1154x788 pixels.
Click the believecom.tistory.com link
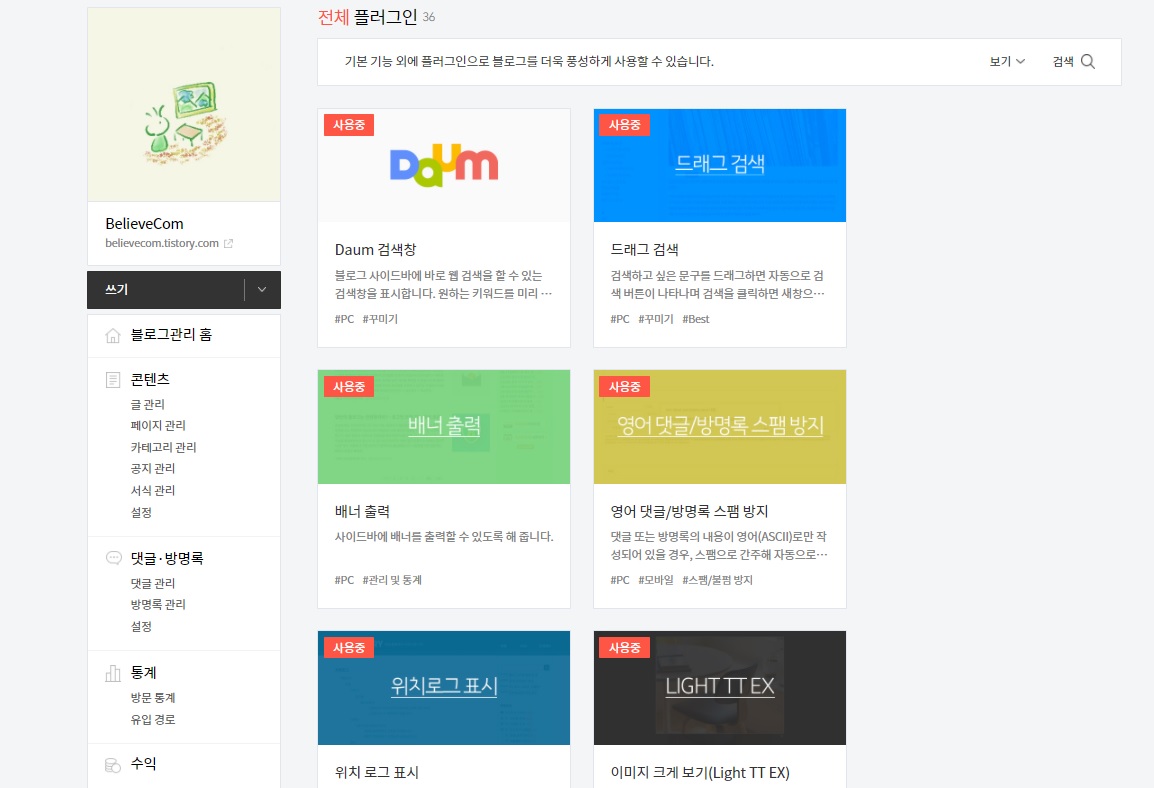tap(162, 244)
